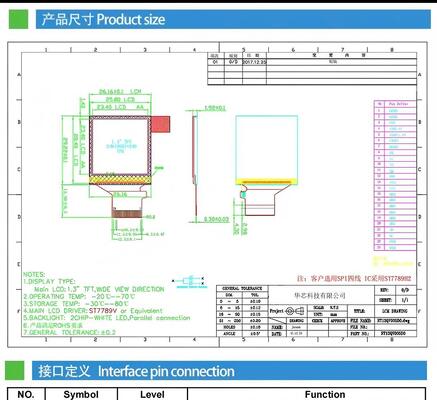Click the yellow highlighted note below pin table
This screenshot has height=400, width=437.
tap(393, 262)
